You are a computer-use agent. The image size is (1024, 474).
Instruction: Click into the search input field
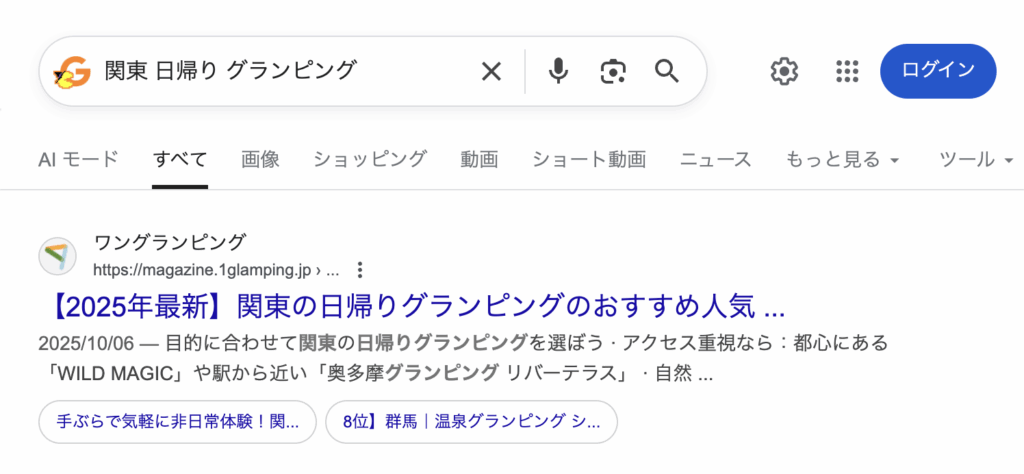point(280,71)
